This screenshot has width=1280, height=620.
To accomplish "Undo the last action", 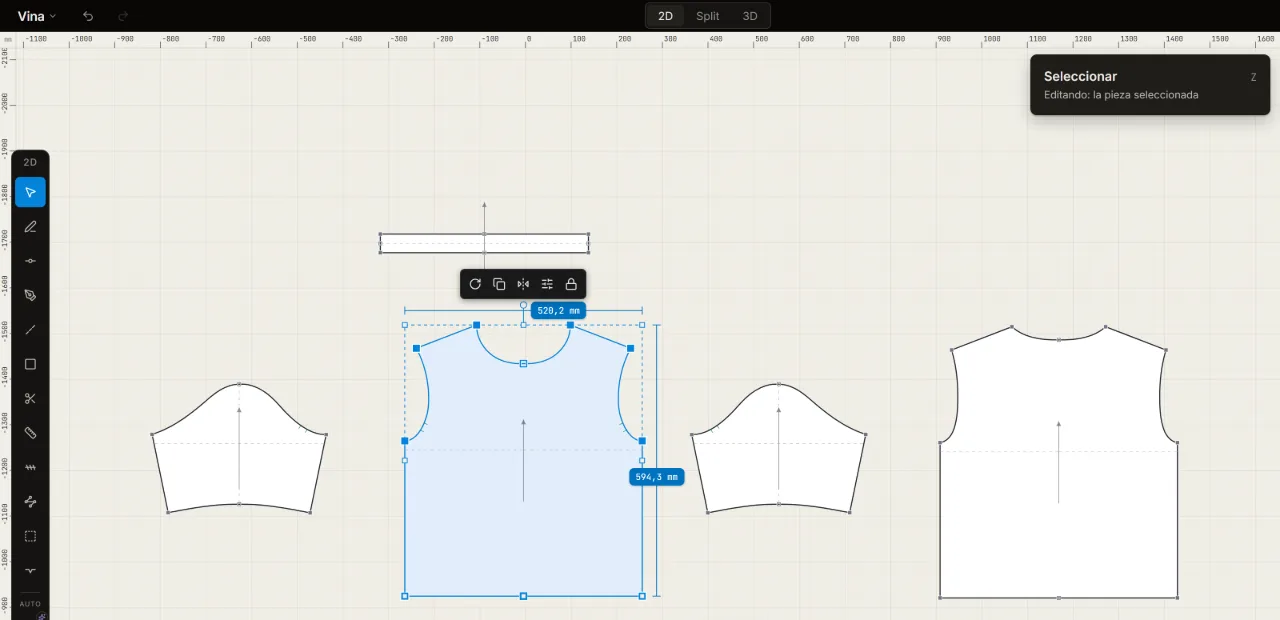I will [x=88, y=16].
